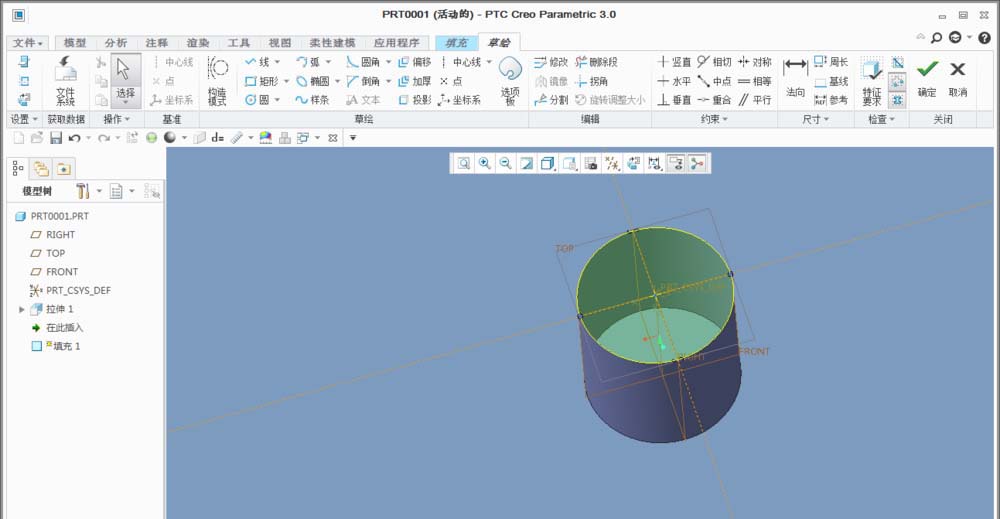Open the 矩形 dropdown arrow
Image resolution: width=1000 pixels, height=519 pixels.
tap(286, 81)
